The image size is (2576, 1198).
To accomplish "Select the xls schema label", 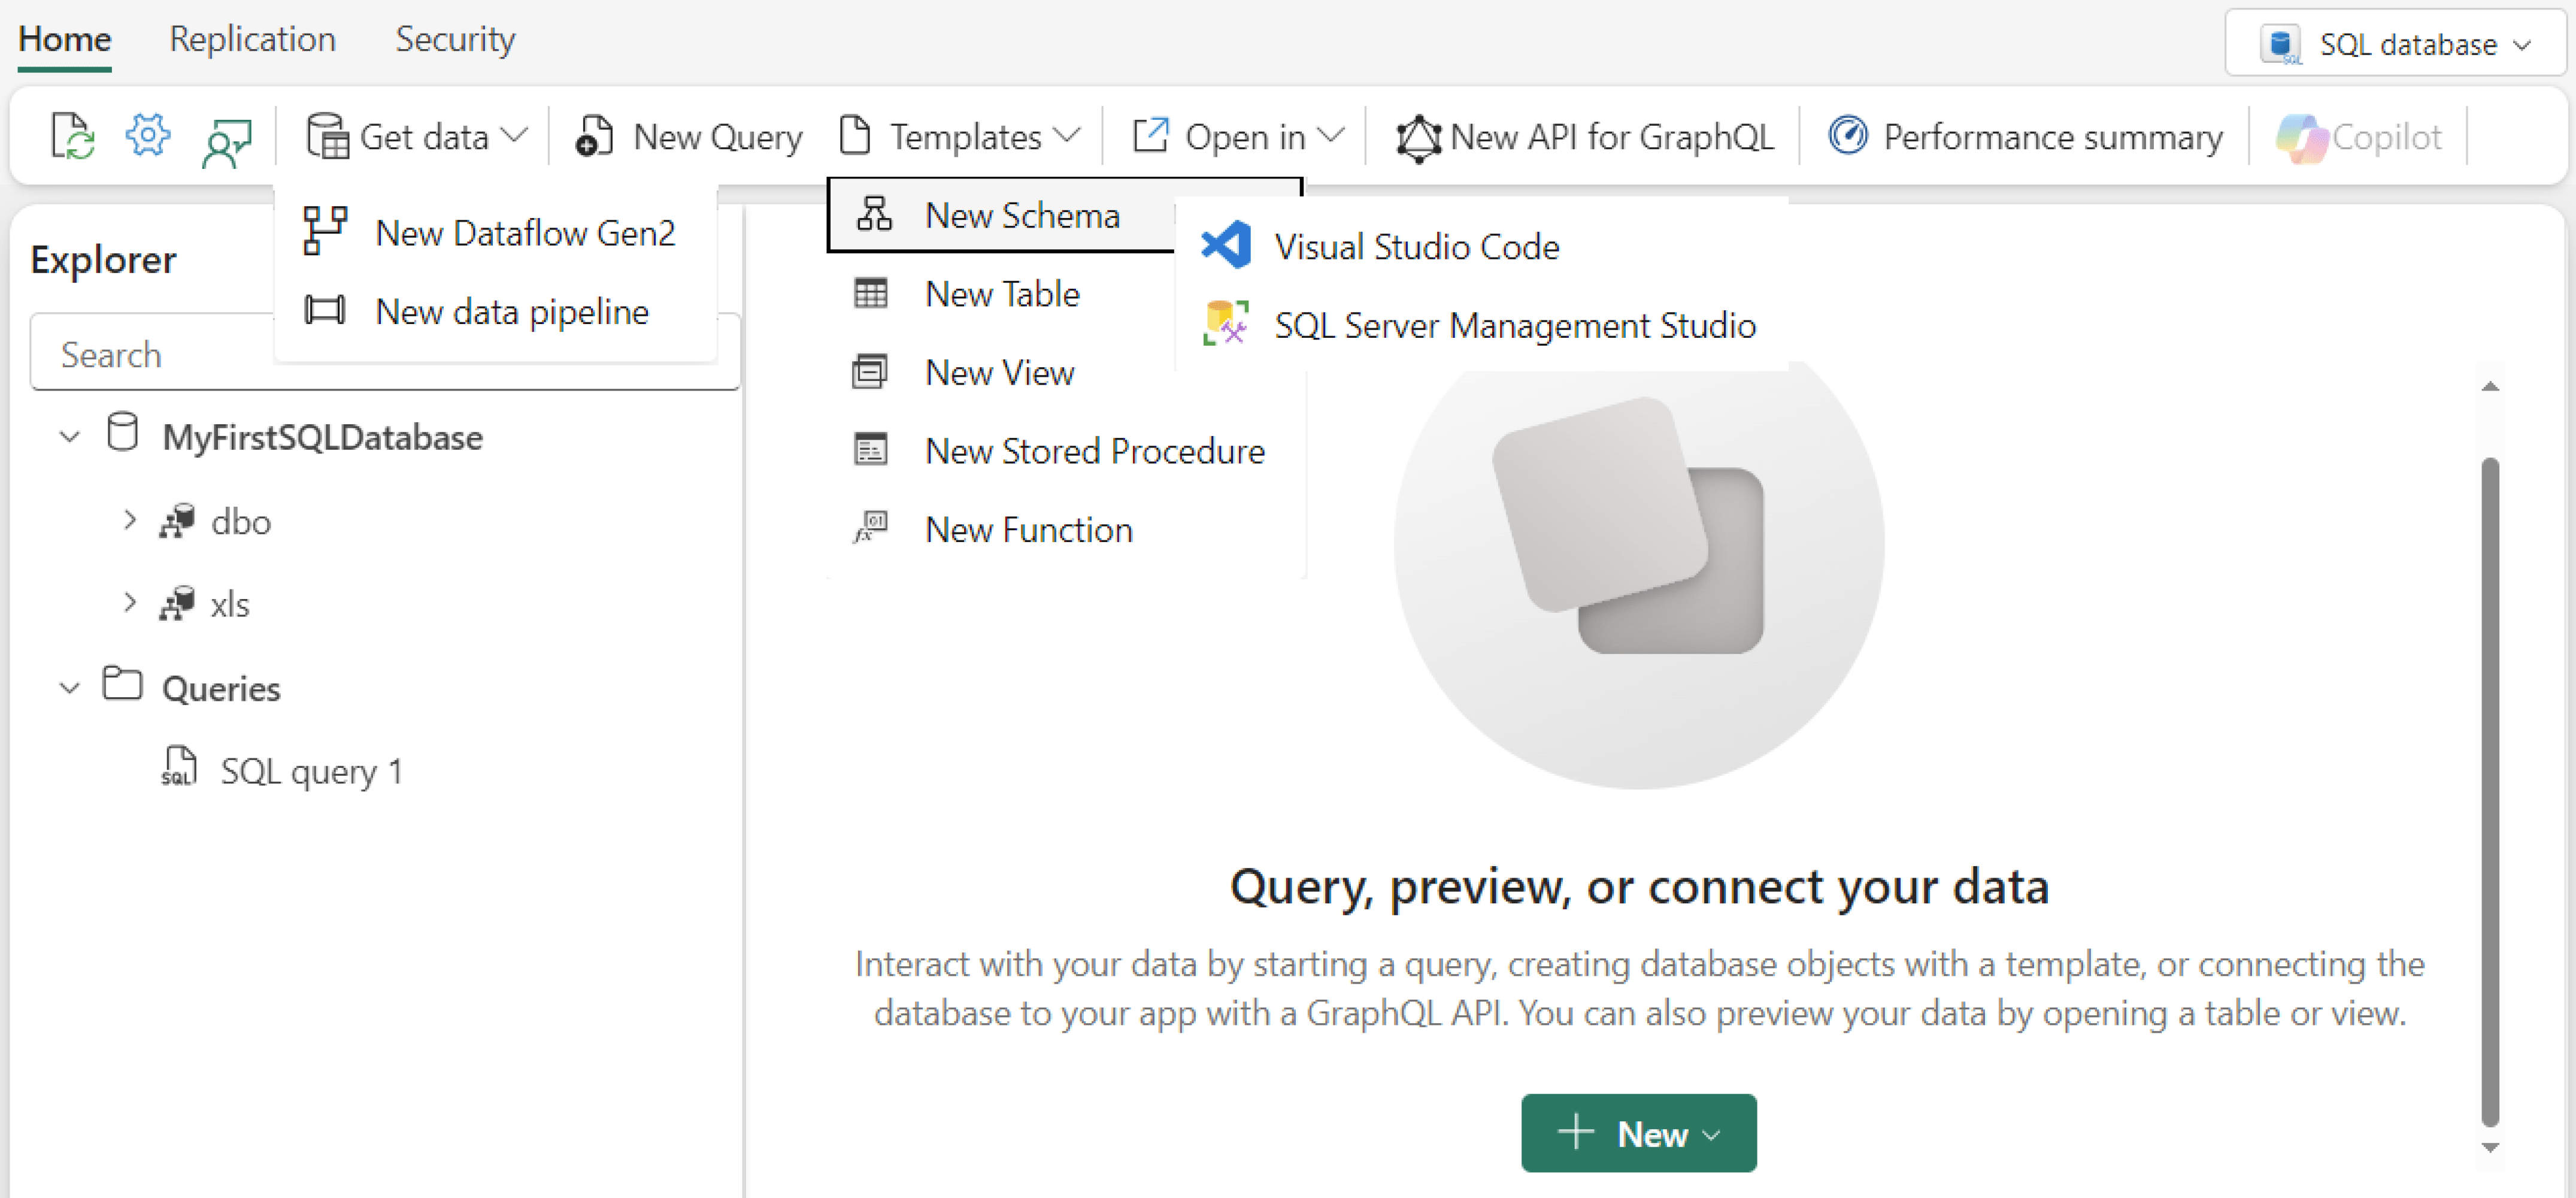I will tap(230, 604).
